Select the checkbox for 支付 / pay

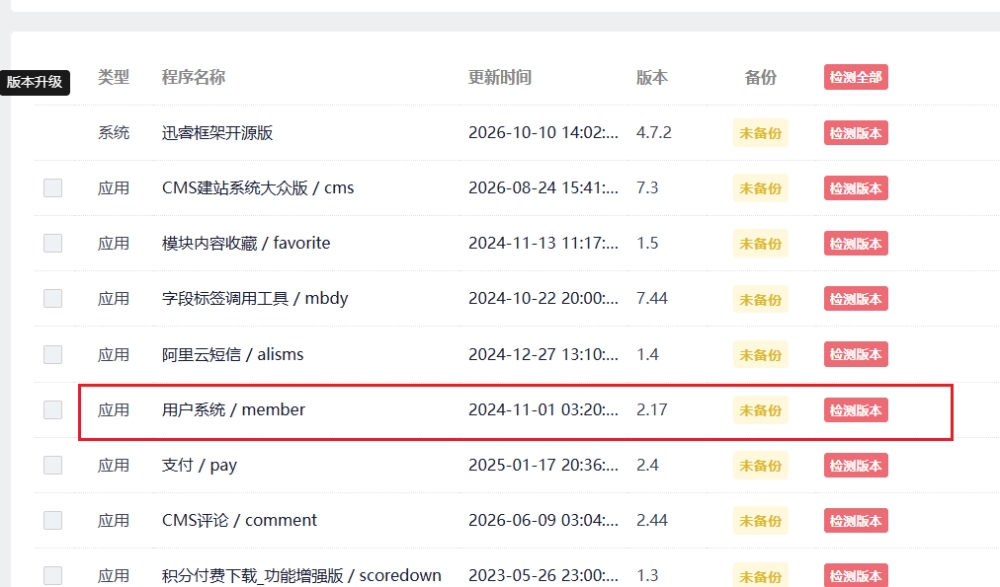(x=53, y=465)
